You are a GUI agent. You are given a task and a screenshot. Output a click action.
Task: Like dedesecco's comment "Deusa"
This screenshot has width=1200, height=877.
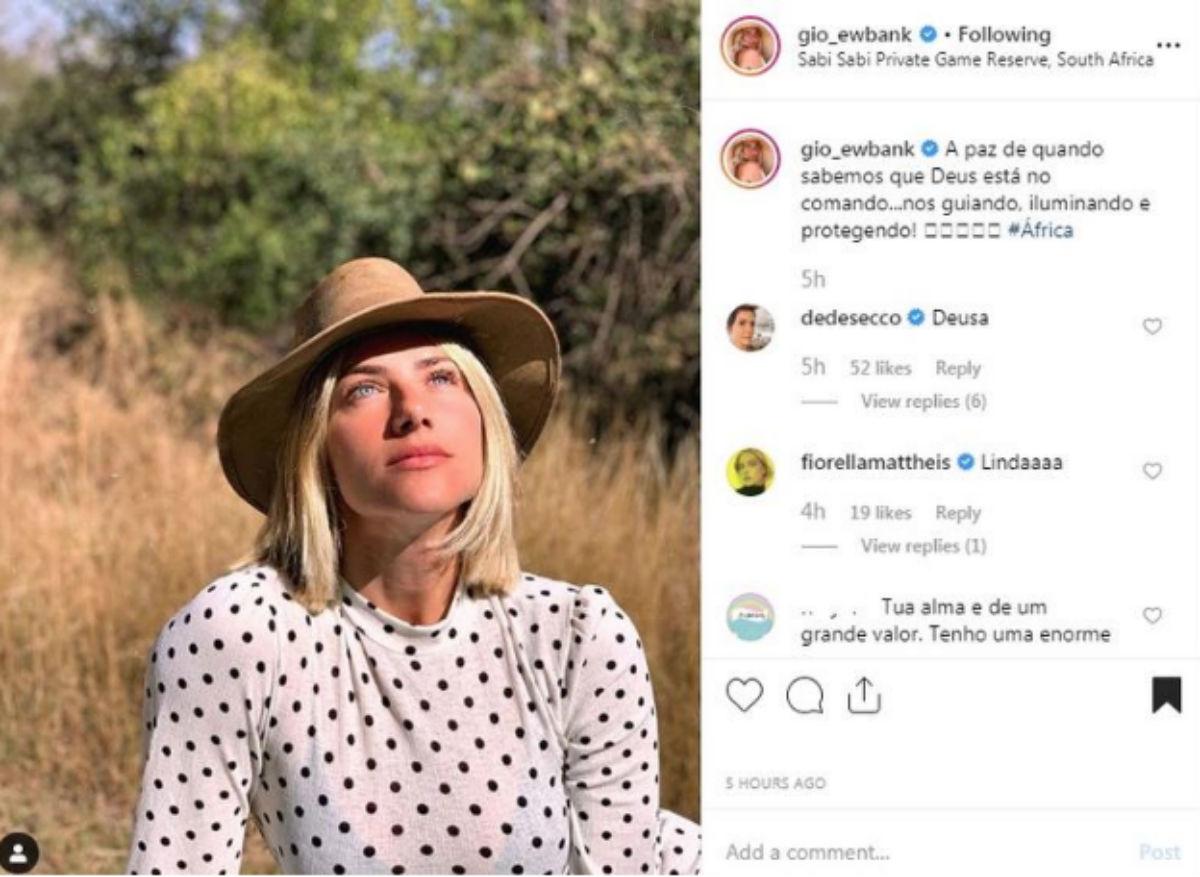(x=1152, y=326)
